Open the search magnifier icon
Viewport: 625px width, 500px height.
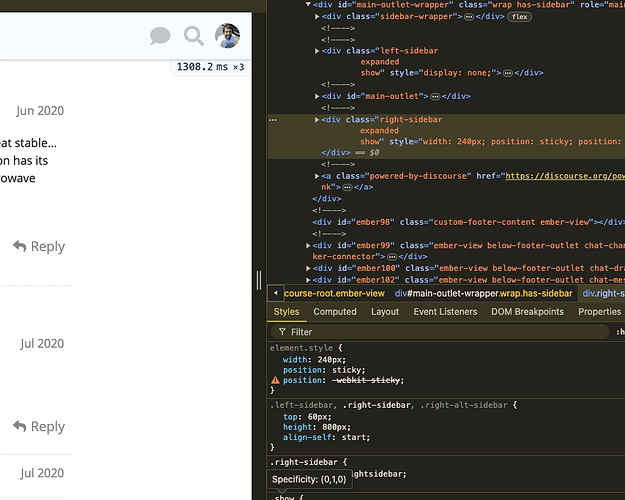coord(194,36)
